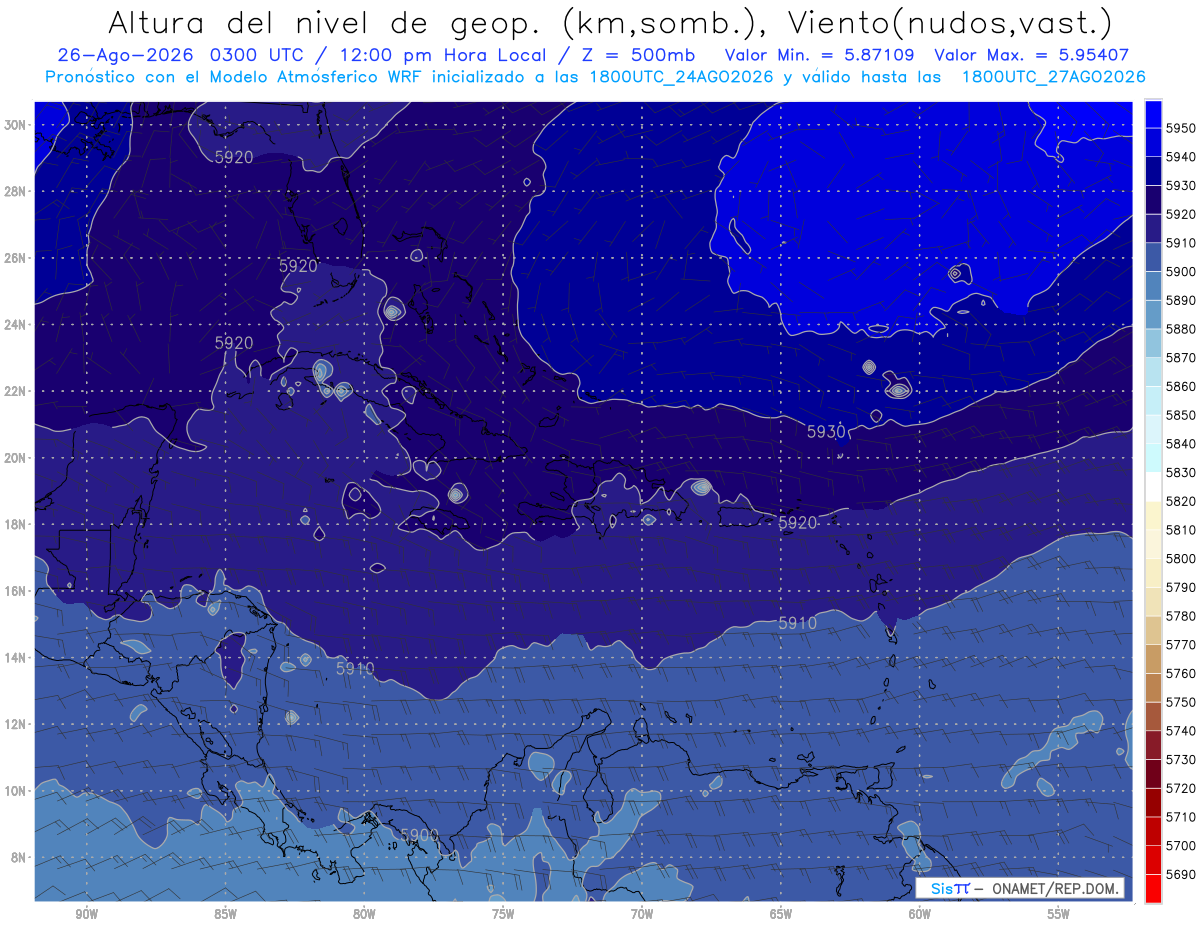Click the 5750 colorbar label

pyautogui.click(x=1181, y=702)
